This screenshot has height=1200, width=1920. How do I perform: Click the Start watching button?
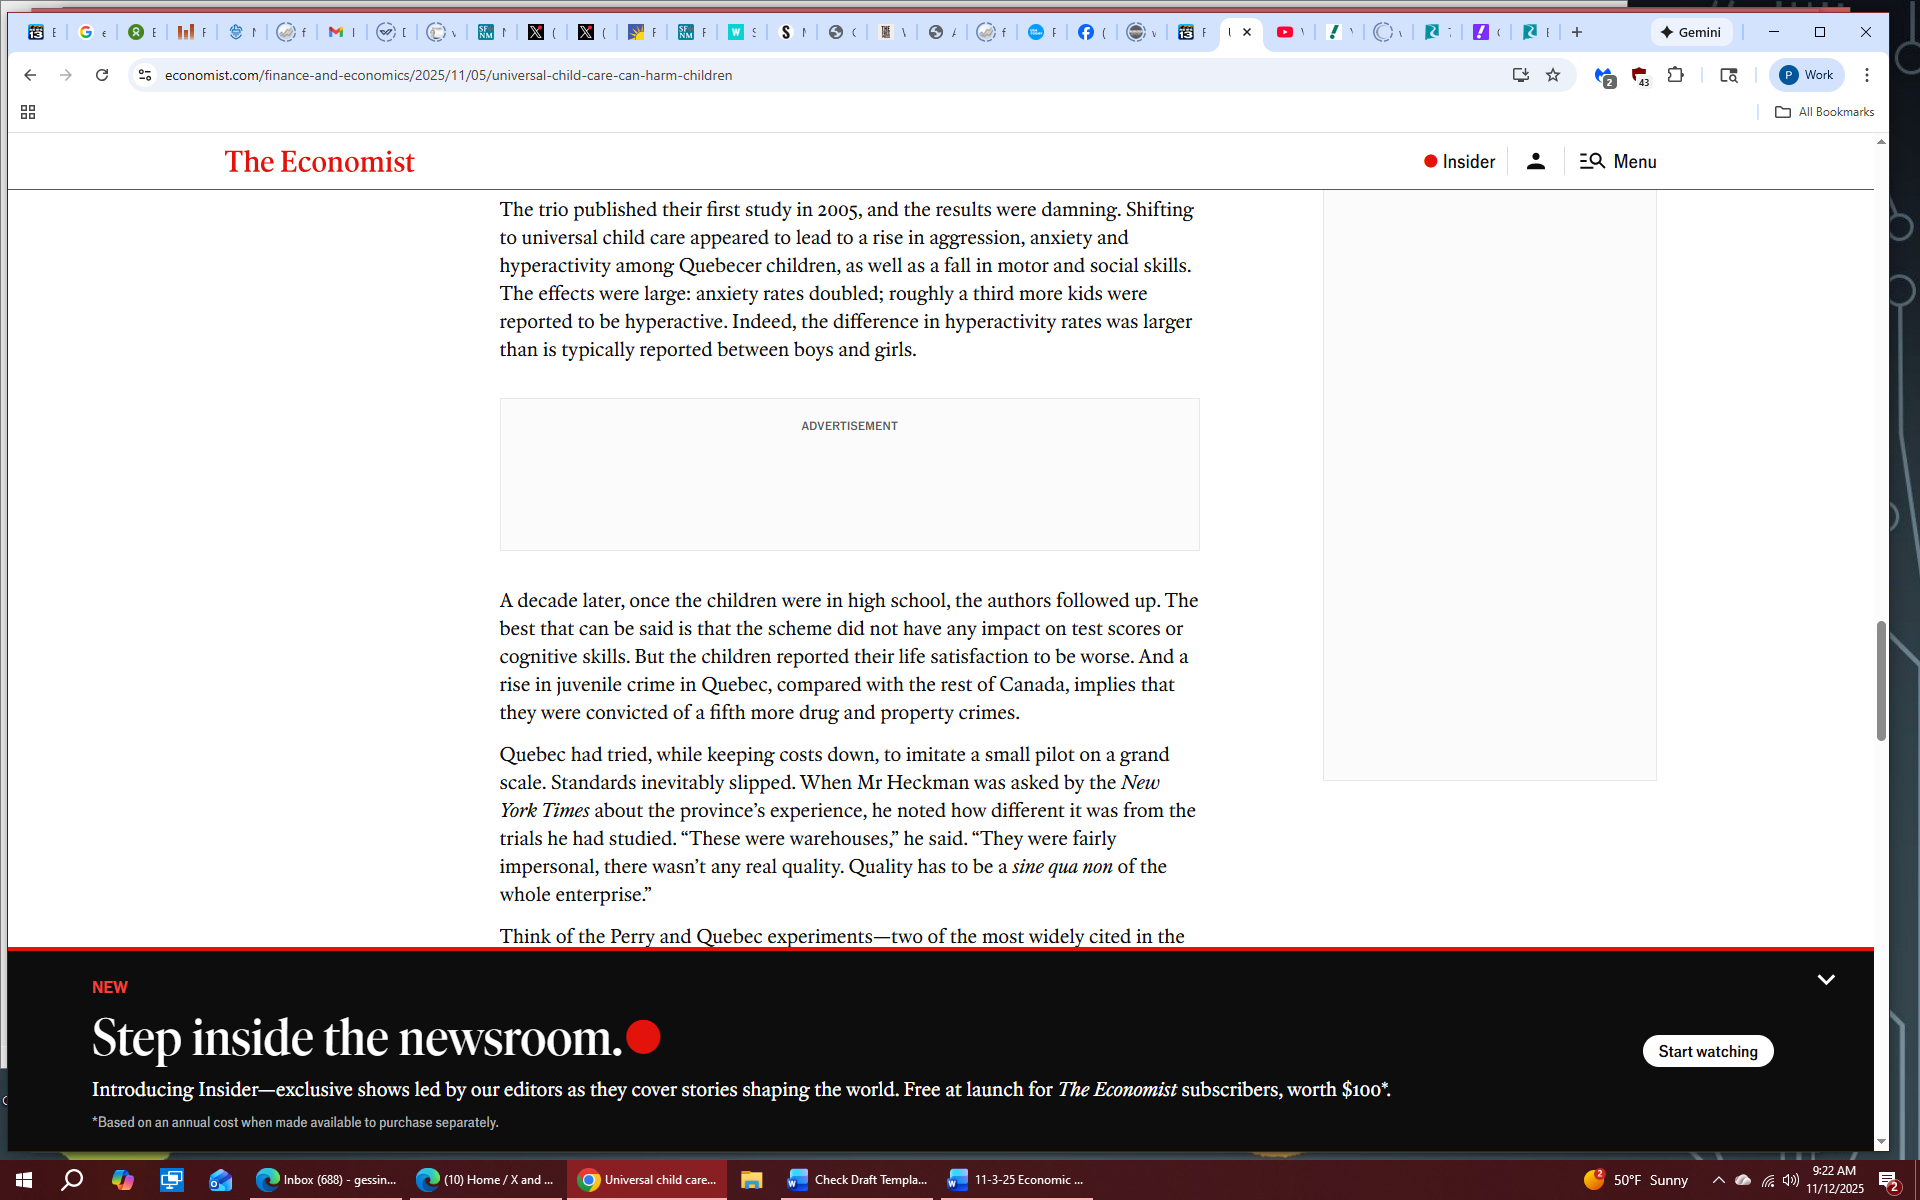[x=1707, y=1051]
